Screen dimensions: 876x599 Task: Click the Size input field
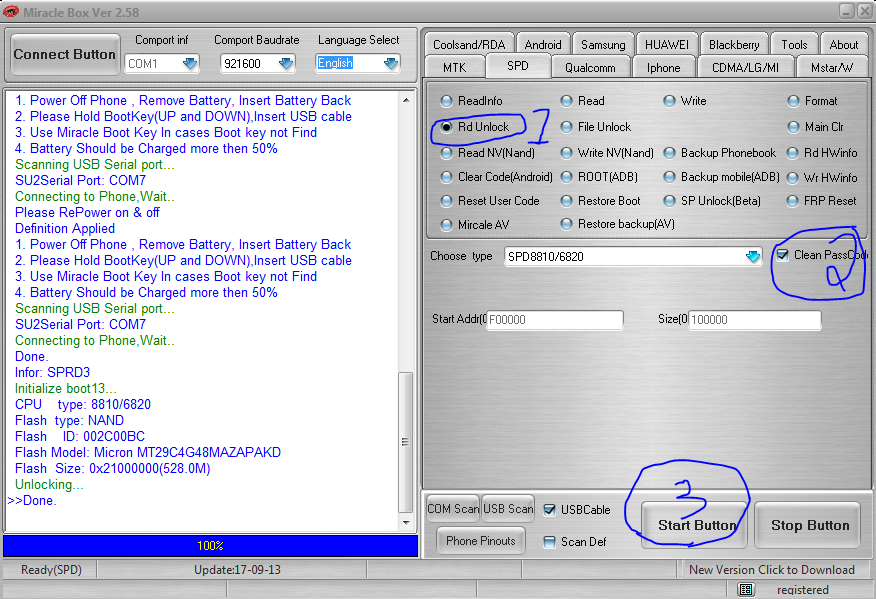pyautogui.click(x=755, y=320)
